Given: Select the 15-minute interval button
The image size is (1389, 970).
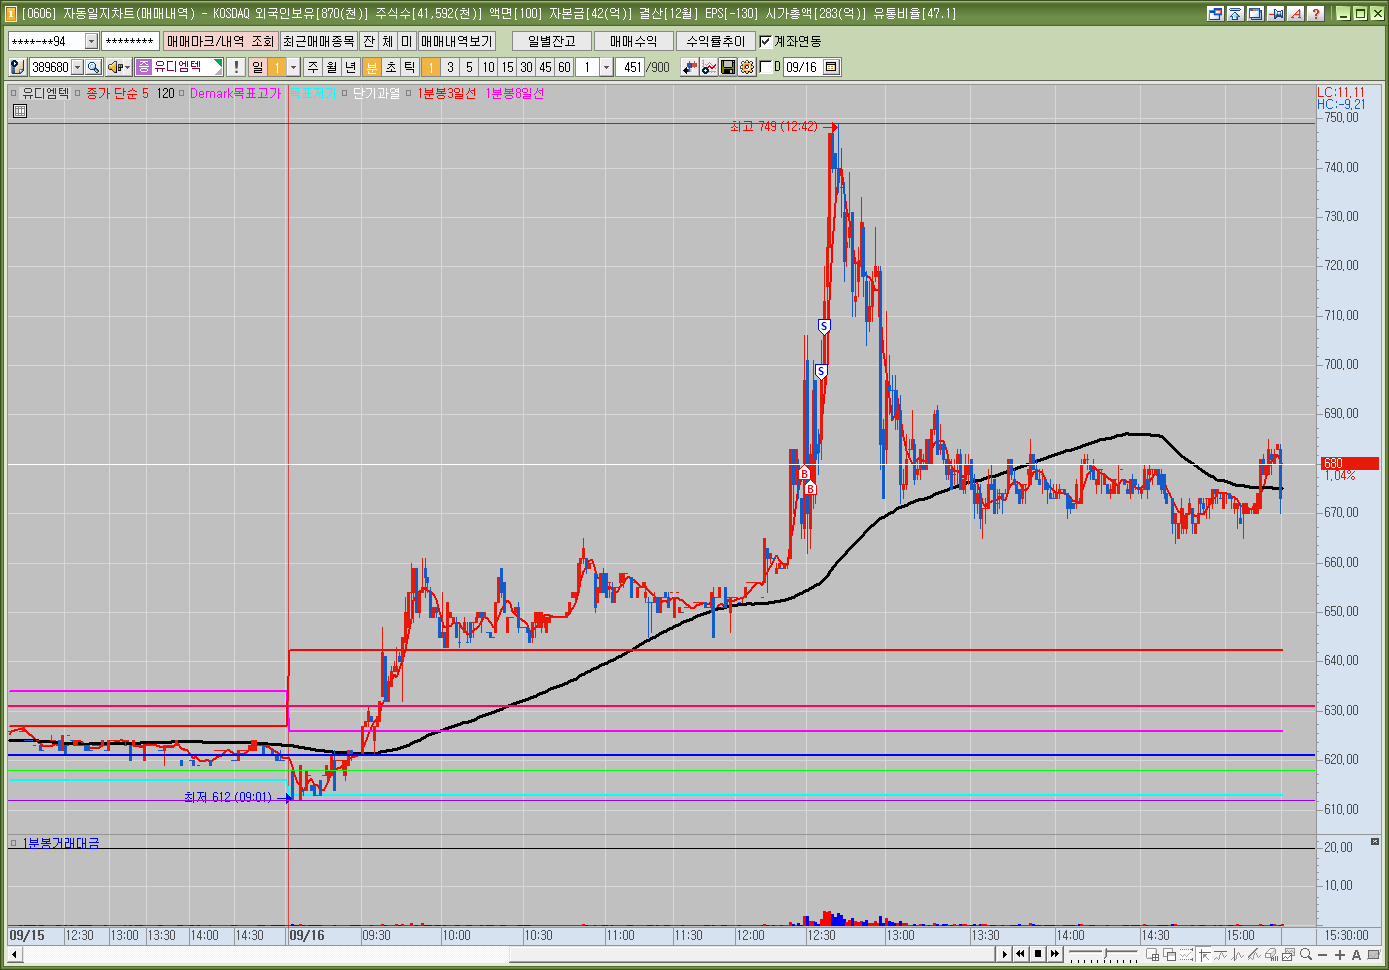Looking at the screenshot, I should [x=507, y=67].
